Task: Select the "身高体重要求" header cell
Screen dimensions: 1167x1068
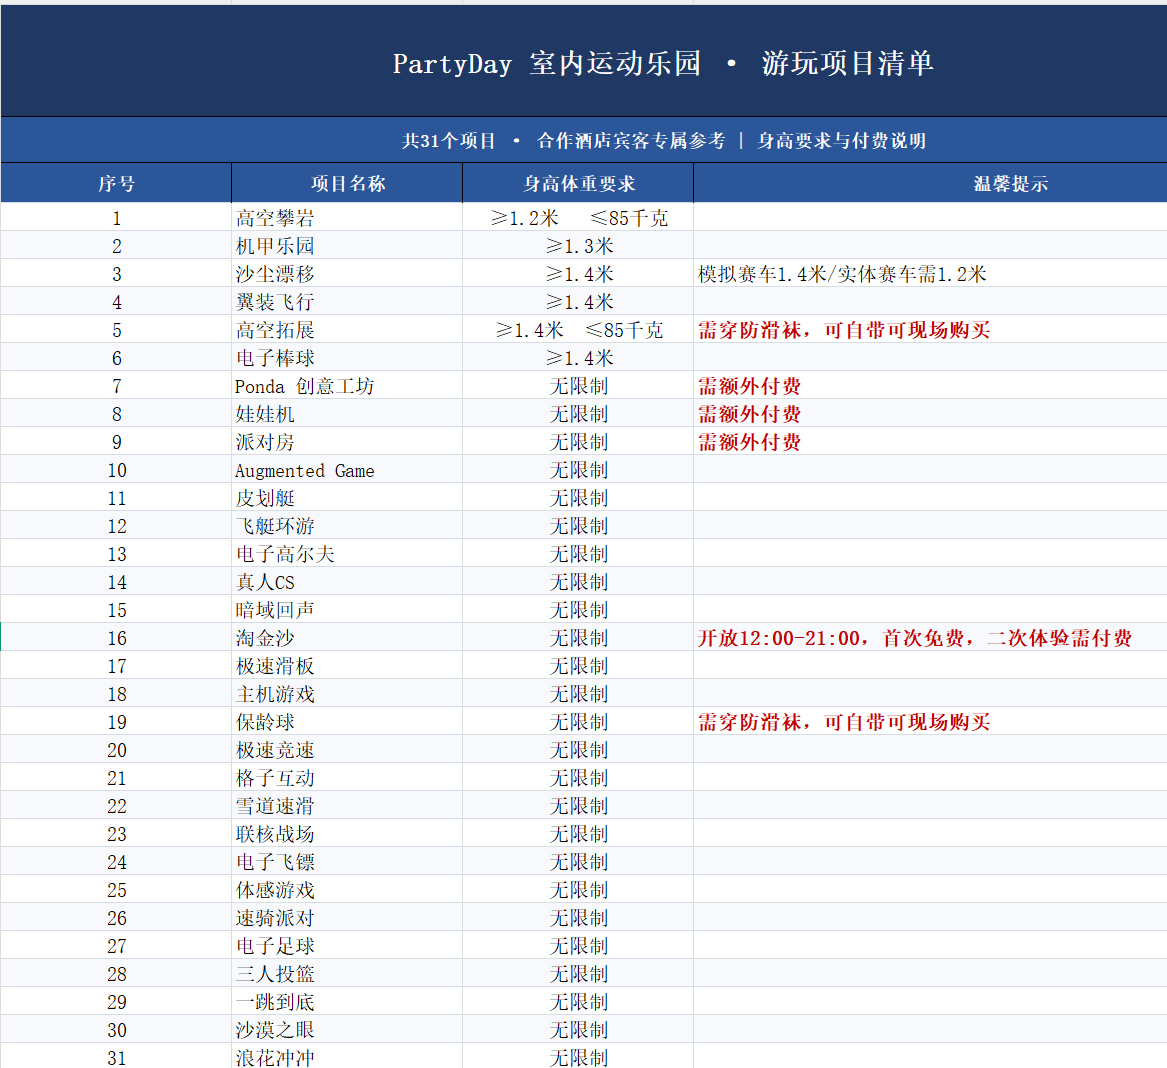Action: (578, 184)
